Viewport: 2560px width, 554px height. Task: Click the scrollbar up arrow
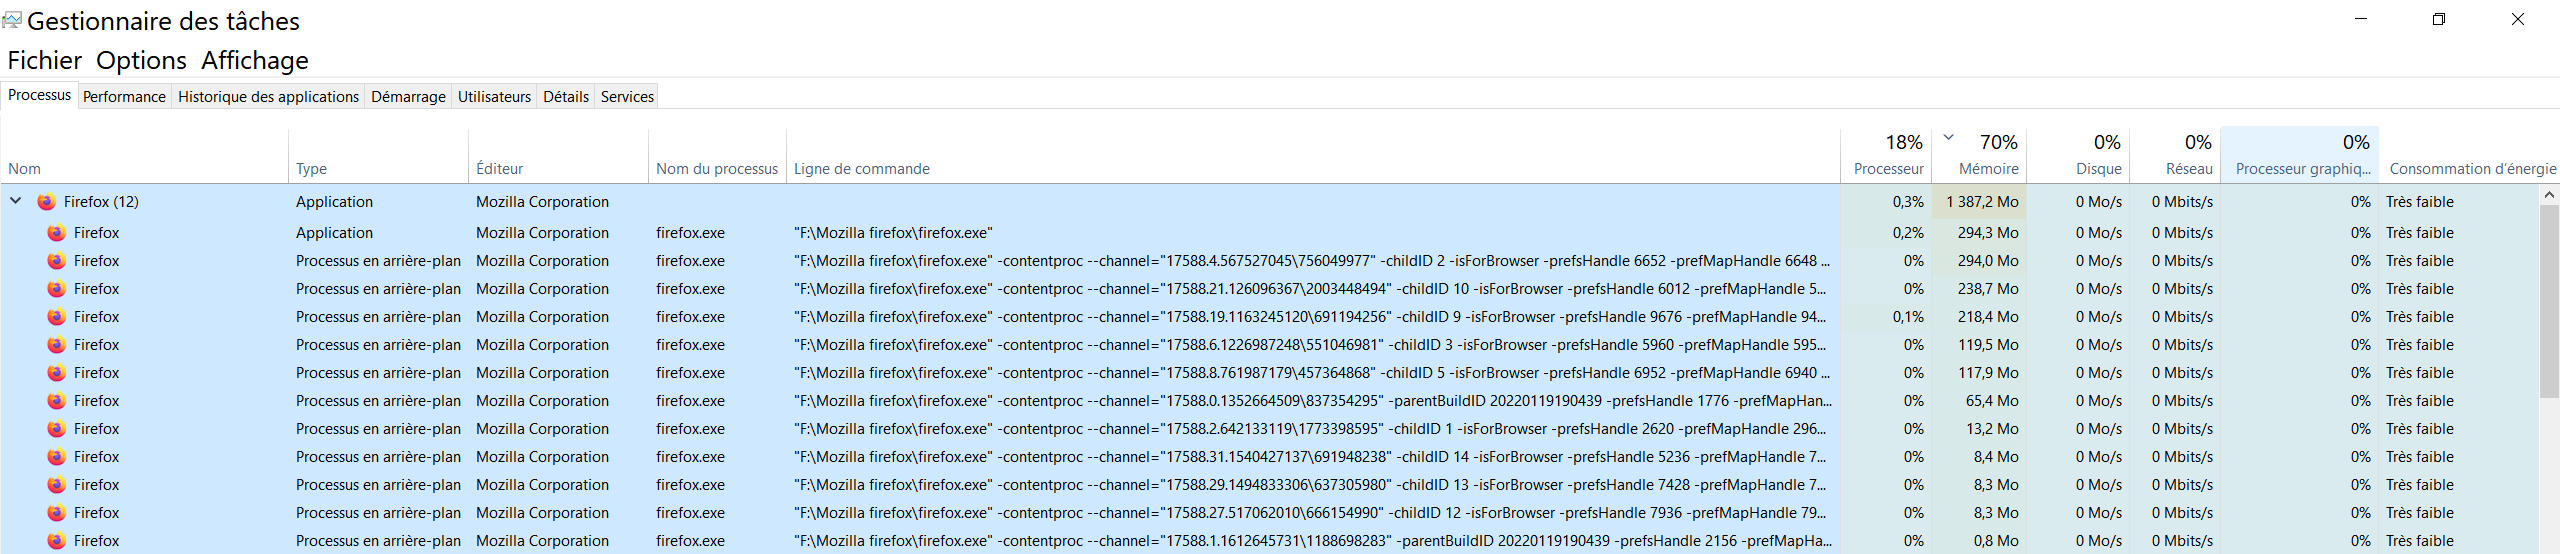(x=2549, y=195)
